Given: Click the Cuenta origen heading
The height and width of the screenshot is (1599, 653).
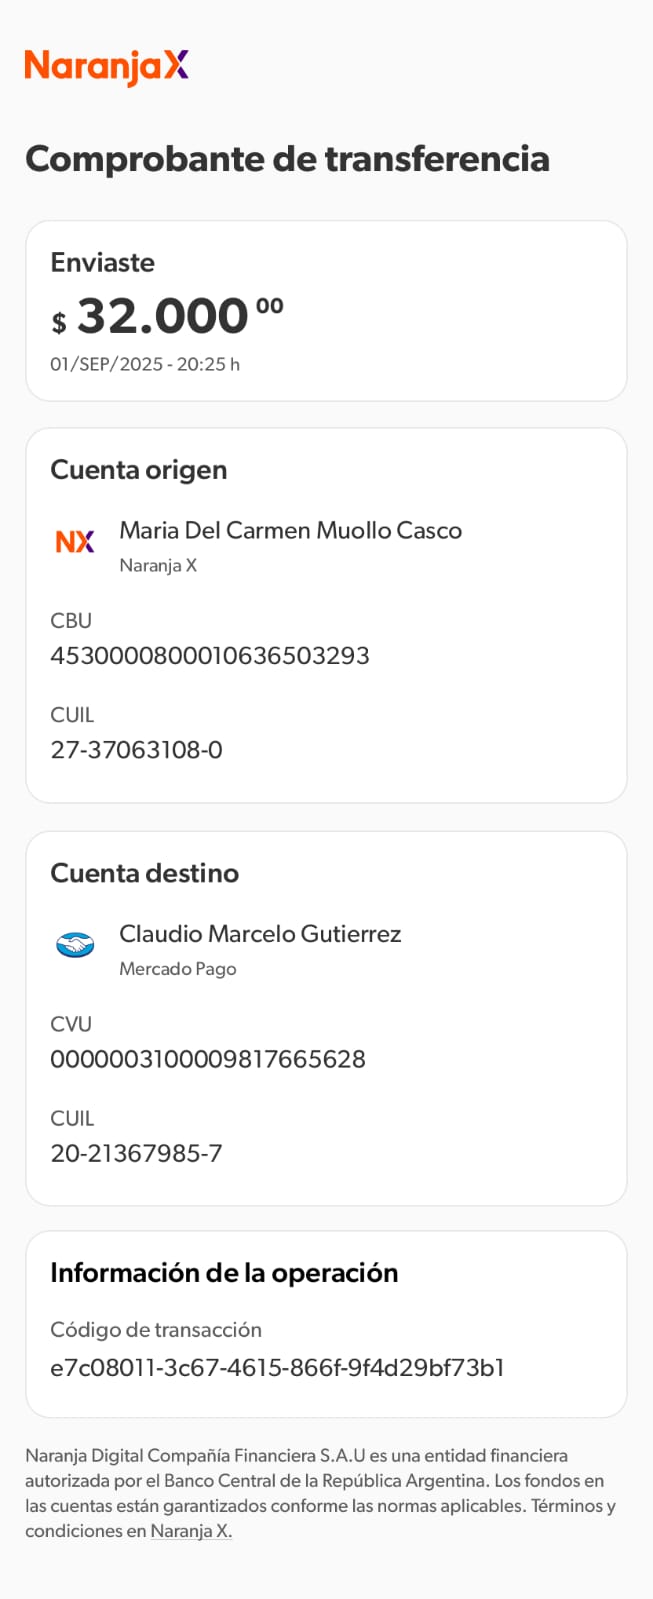Looking at the screenshot, I should pos(139,470).
